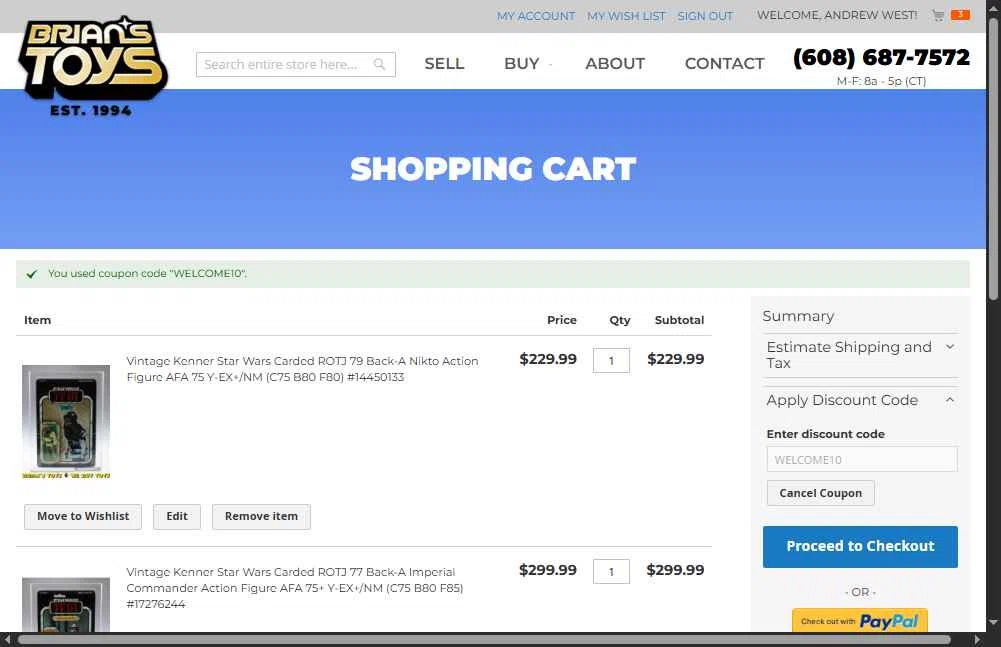Edit the Nikto action figure item

[177, 517]
